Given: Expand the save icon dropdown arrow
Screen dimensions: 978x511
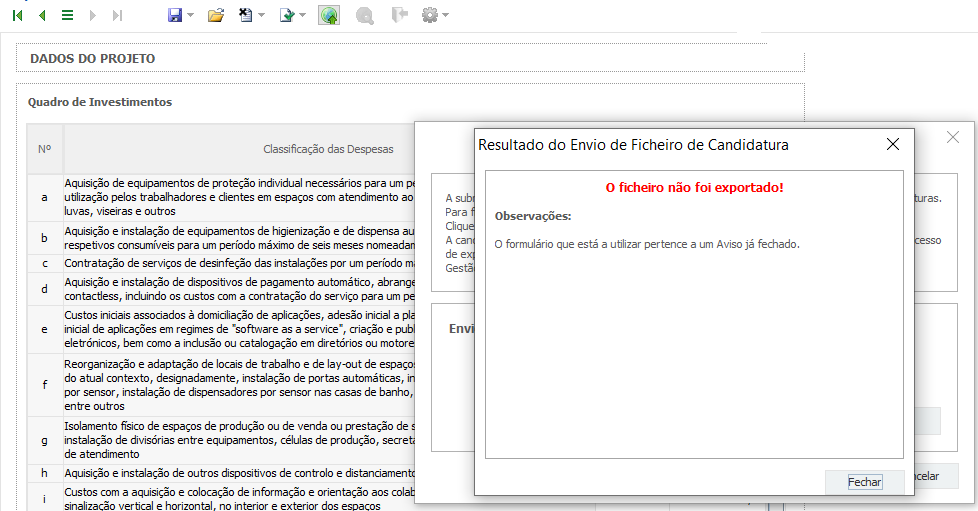Looking at the screenshot, I should [190, 15].
